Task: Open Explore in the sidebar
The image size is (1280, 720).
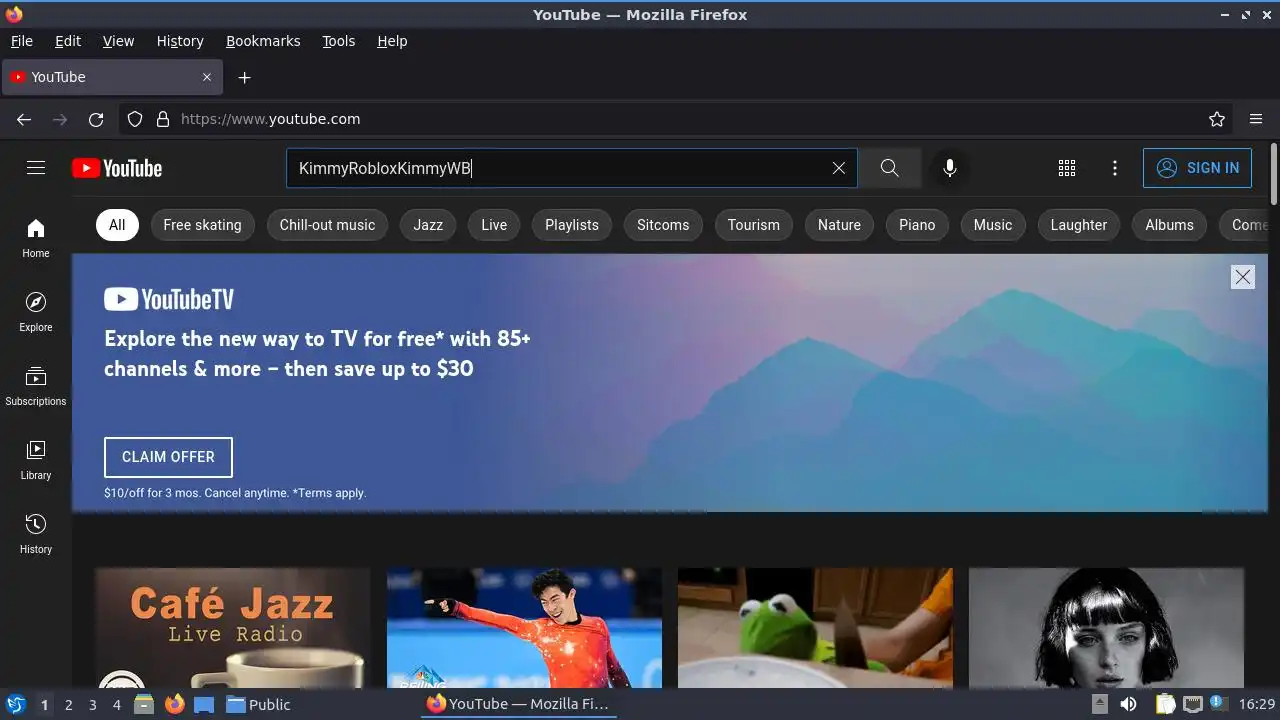Action: 36,312
